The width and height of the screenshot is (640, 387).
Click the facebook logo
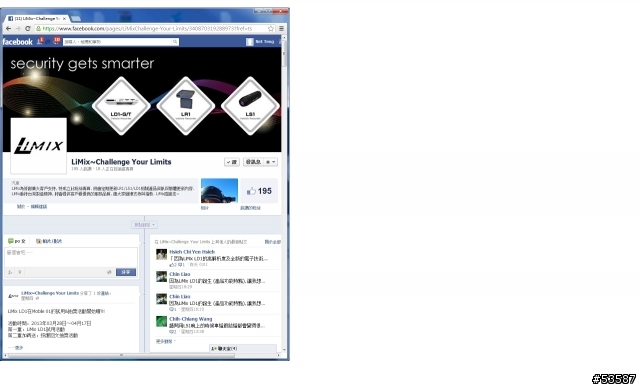tap(17, 42)
